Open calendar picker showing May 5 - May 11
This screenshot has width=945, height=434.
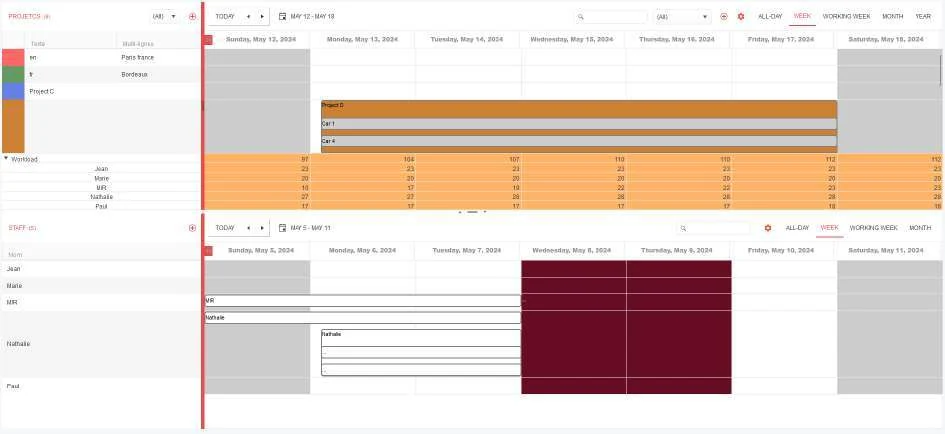point(305,228)
